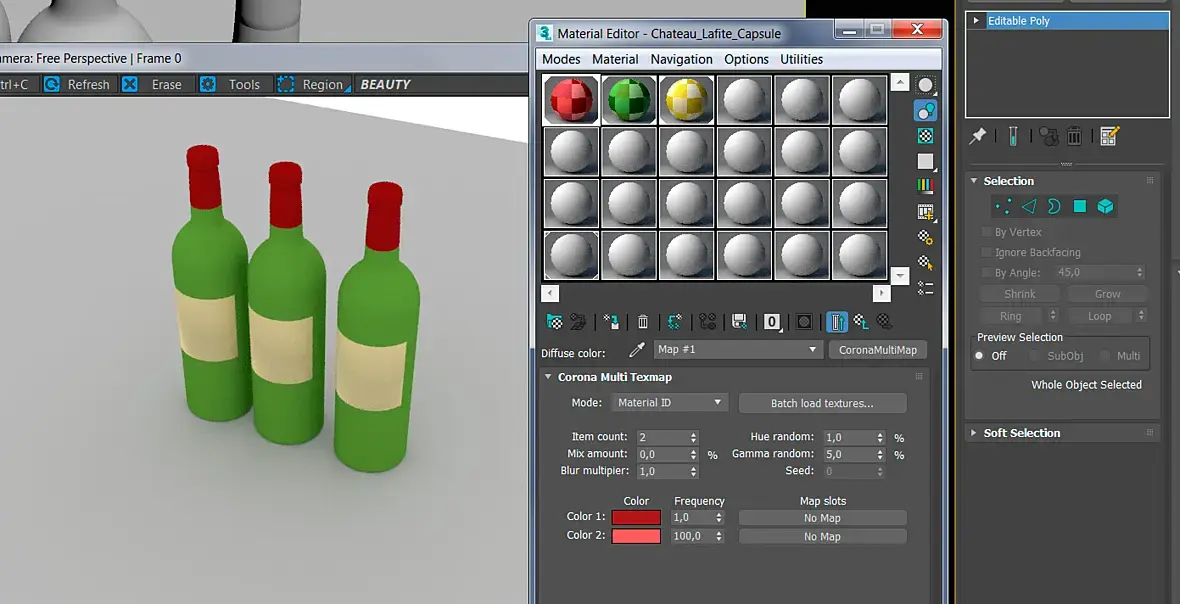The height and width of the screenshot is (604, 1180).
Task: Toggle Show End Result test-tube icon
Action: (x=1014, y=135)
